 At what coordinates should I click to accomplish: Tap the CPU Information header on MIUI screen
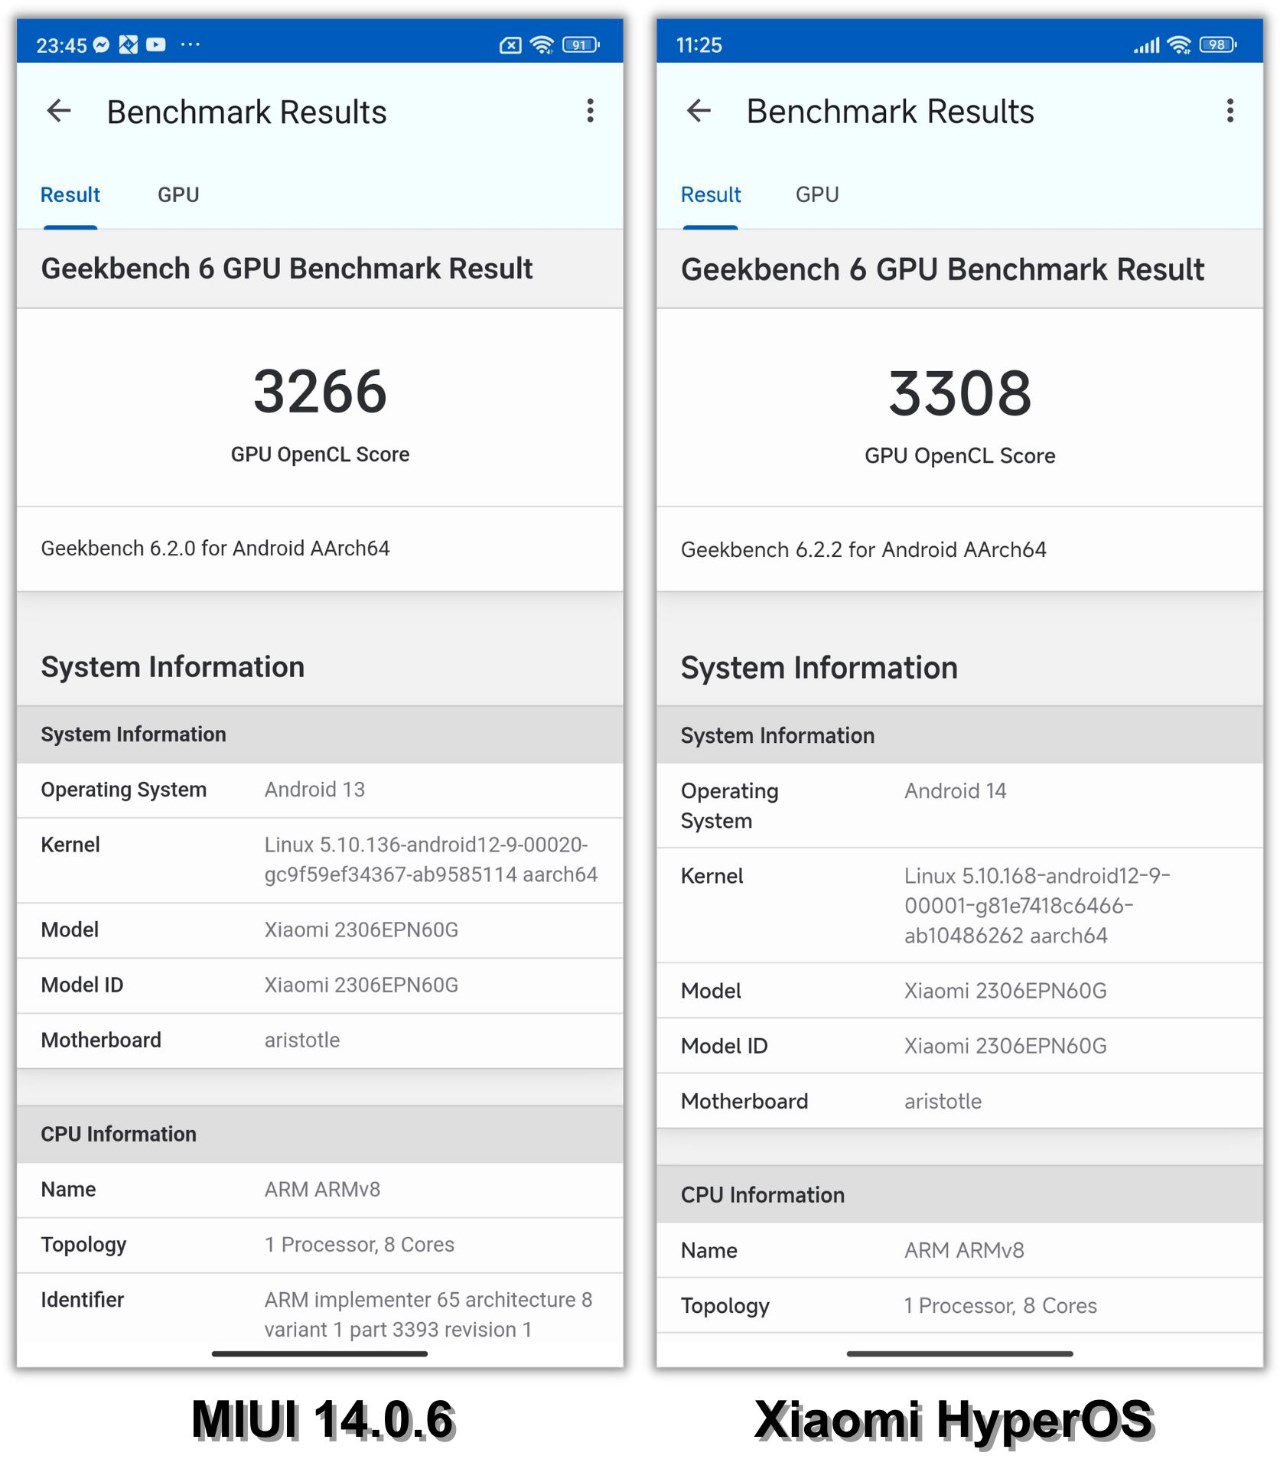pos(118,1134)
